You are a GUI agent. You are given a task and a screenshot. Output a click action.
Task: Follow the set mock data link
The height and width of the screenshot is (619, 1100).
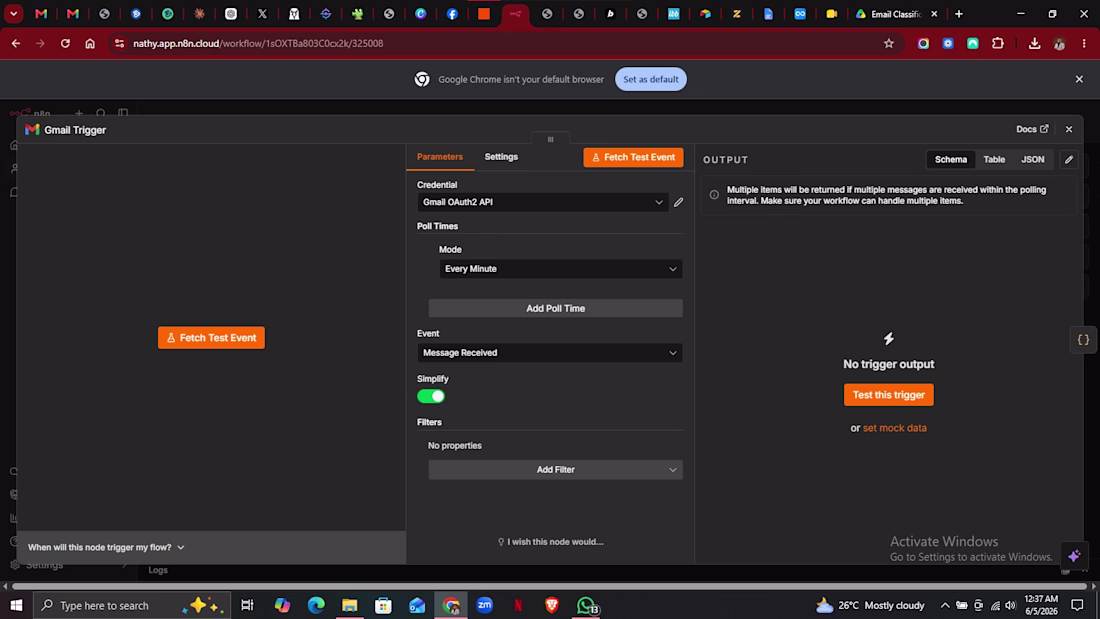[894, 428]
